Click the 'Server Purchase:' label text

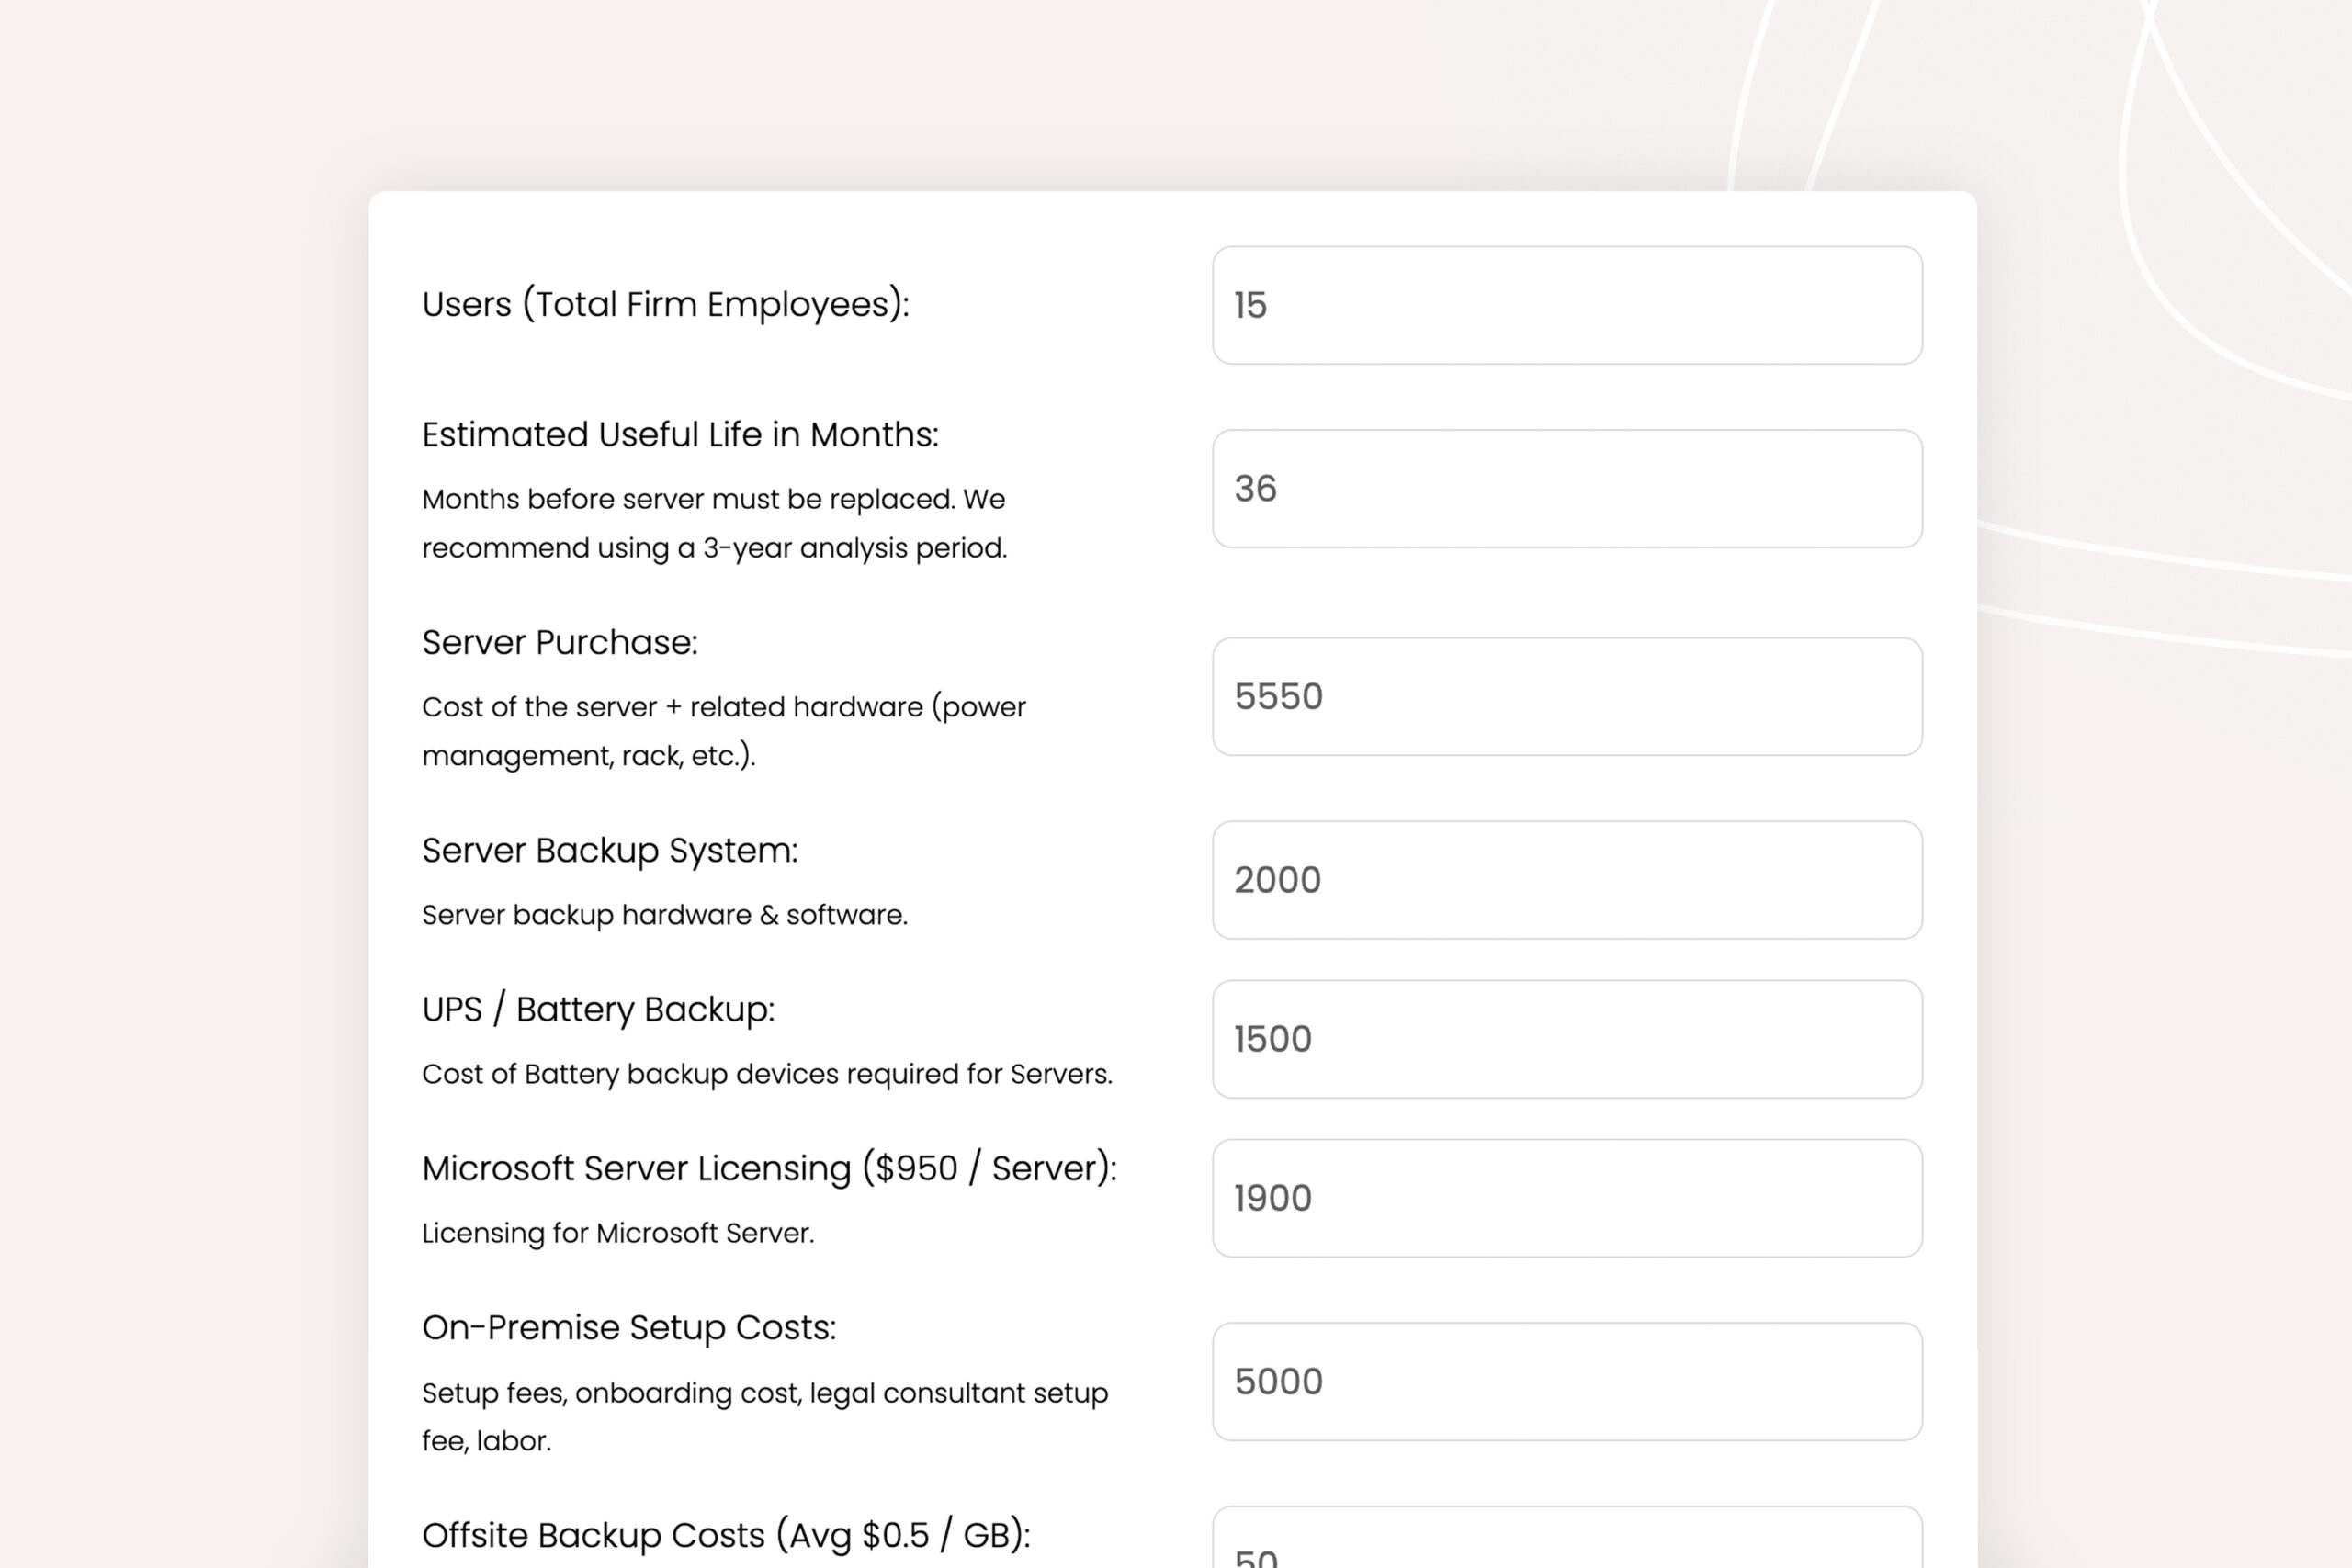559,642
